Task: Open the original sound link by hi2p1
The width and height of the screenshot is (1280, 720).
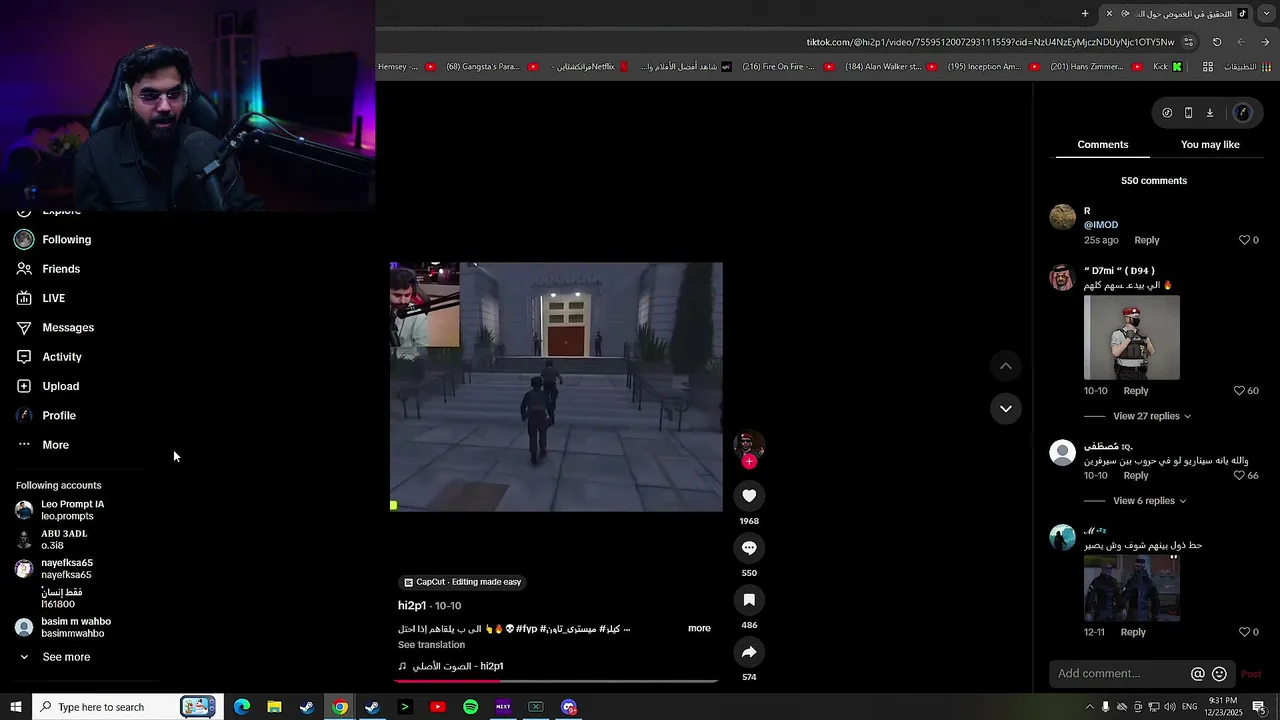Action: [x=451, y=666]
